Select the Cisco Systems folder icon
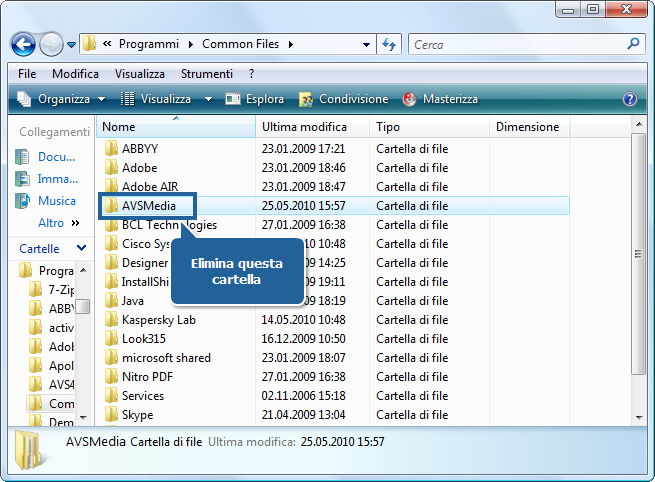 coord(111,244)
